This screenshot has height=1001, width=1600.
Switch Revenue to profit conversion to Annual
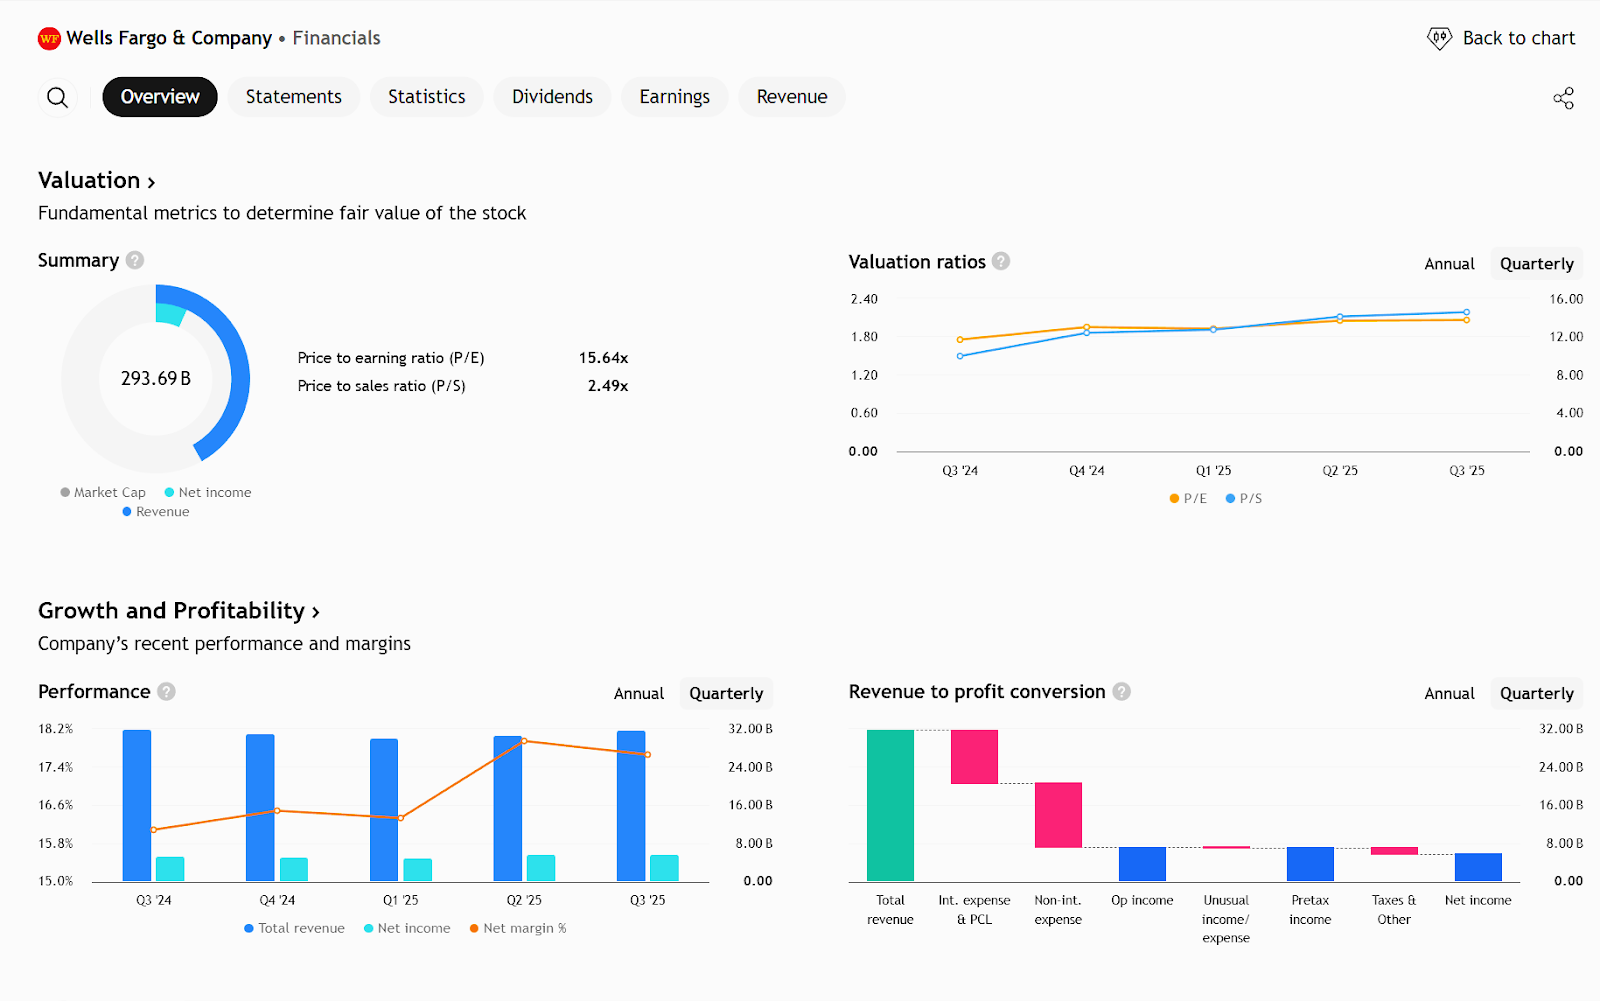1449,694
